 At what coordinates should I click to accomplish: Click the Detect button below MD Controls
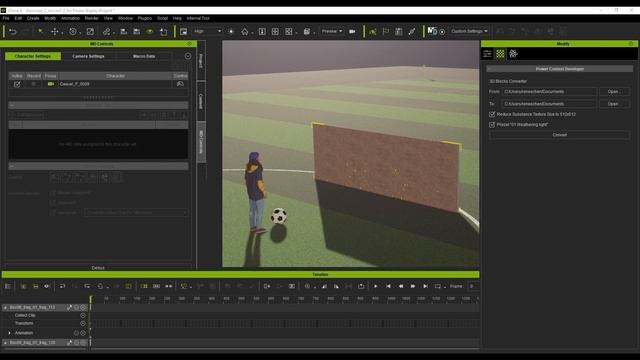98,268
